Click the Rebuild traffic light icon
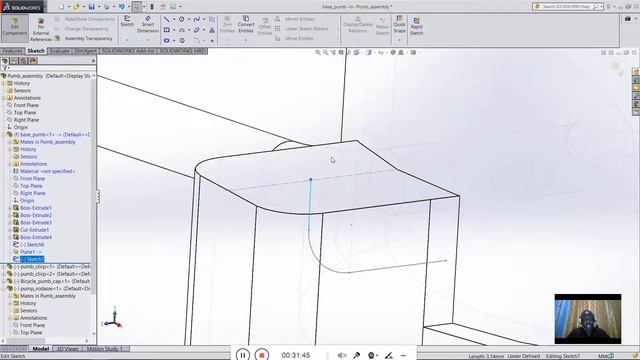 pos(152,7)
